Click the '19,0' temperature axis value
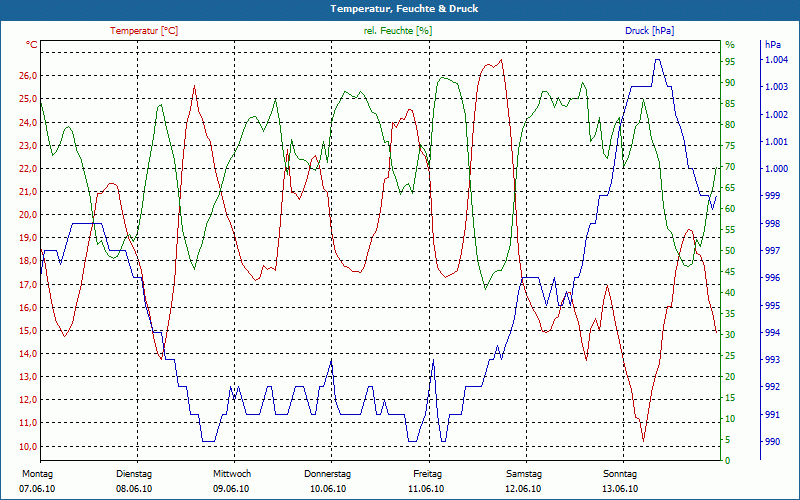Viewport: 800px width, 500px height. (28, 238)
